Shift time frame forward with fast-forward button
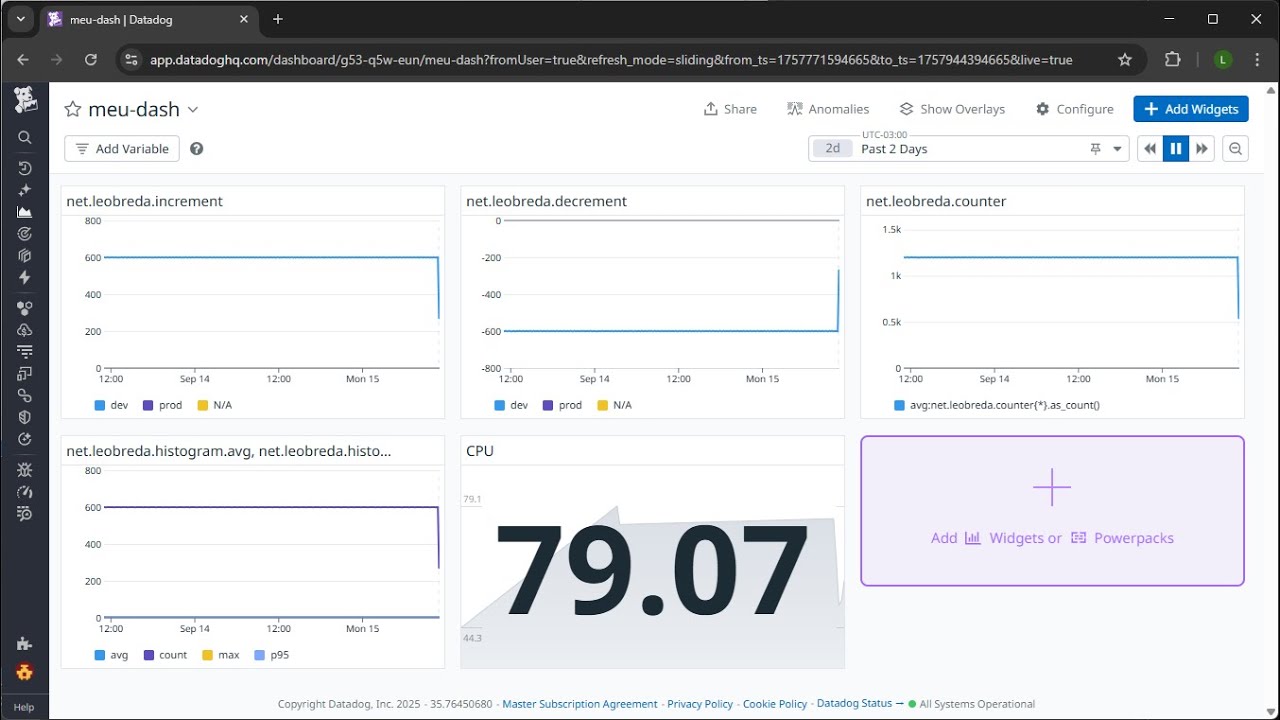The width and height of the screenshot is (1280, 720). [x=1202, y=149]
